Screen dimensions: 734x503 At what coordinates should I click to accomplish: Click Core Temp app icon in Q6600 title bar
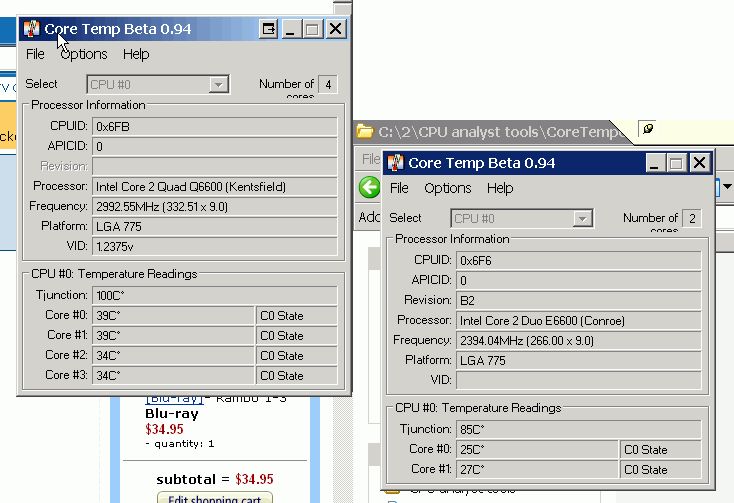coord(31,29)
